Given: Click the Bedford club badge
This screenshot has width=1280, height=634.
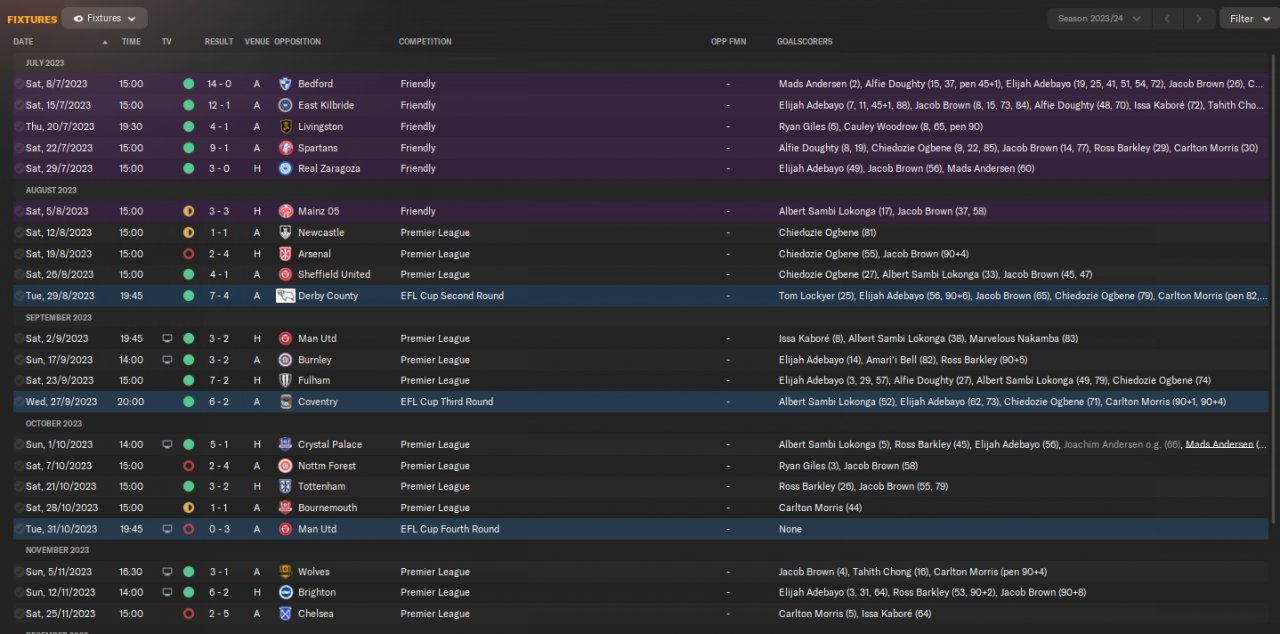Looking at the screenshot, I should [x=285, y=84].
